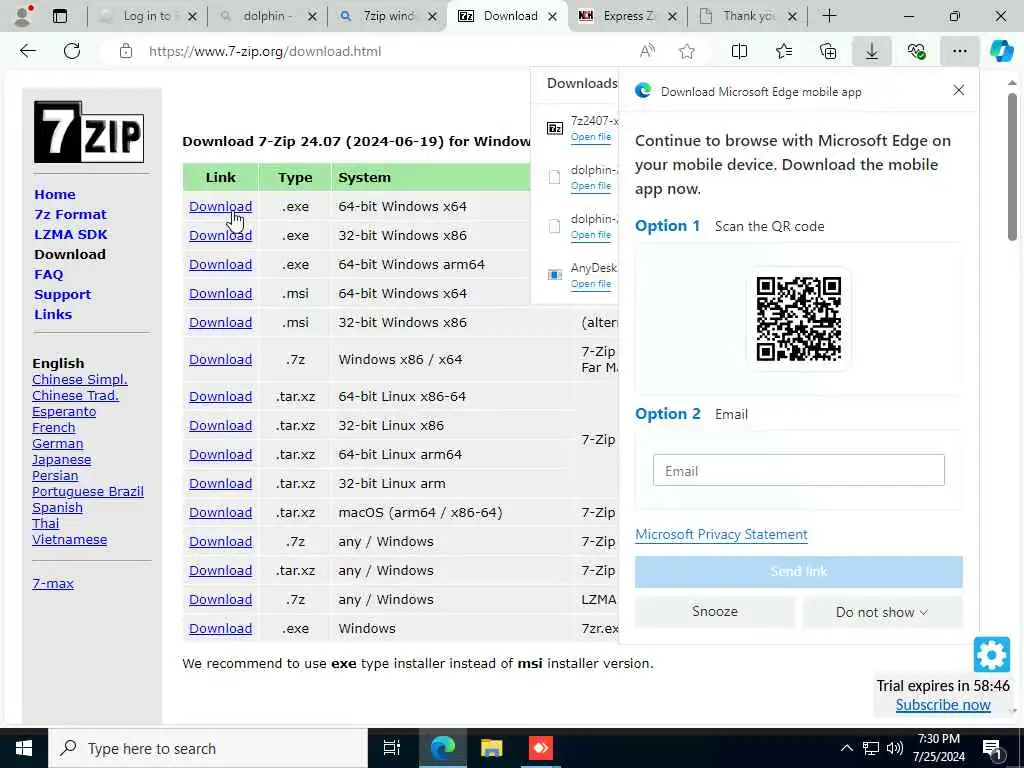Click the Windows taskbar search box
This screenshot has height=768, width=1024.
pos(208,748)
